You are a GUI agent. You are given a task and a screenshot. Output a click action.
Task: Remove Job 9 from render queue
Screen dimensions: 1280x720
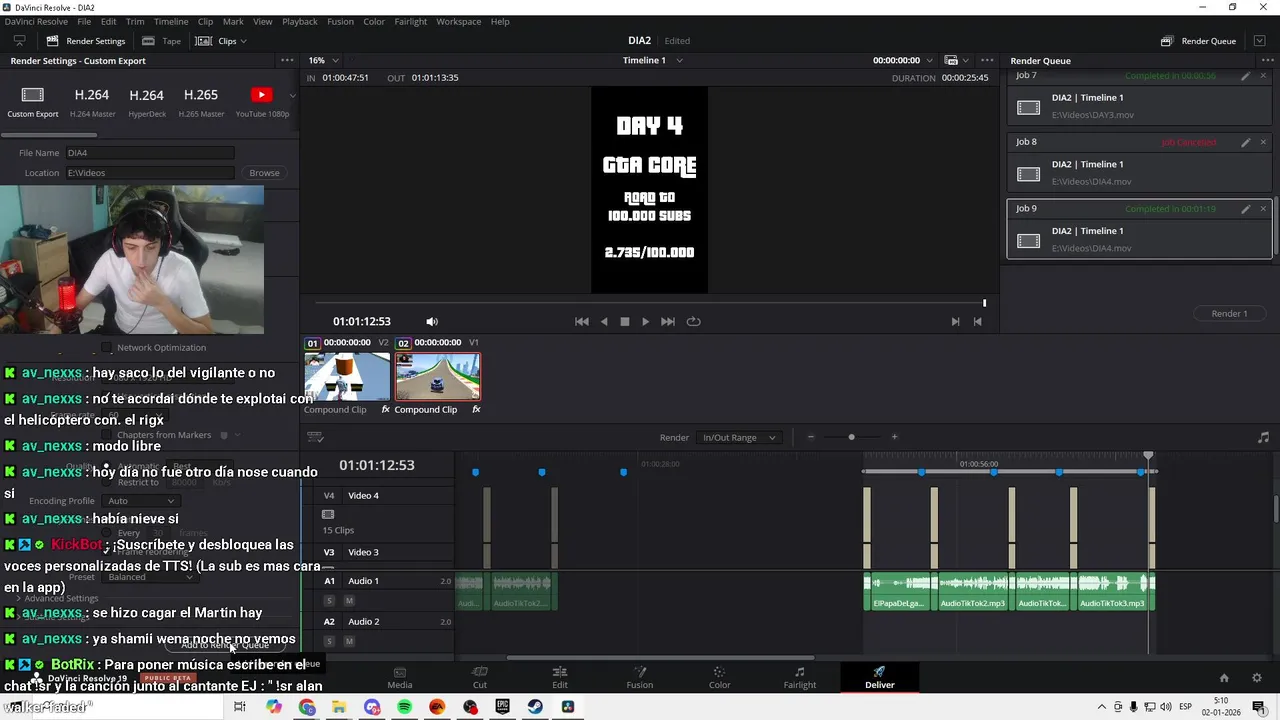[1263, 209]
